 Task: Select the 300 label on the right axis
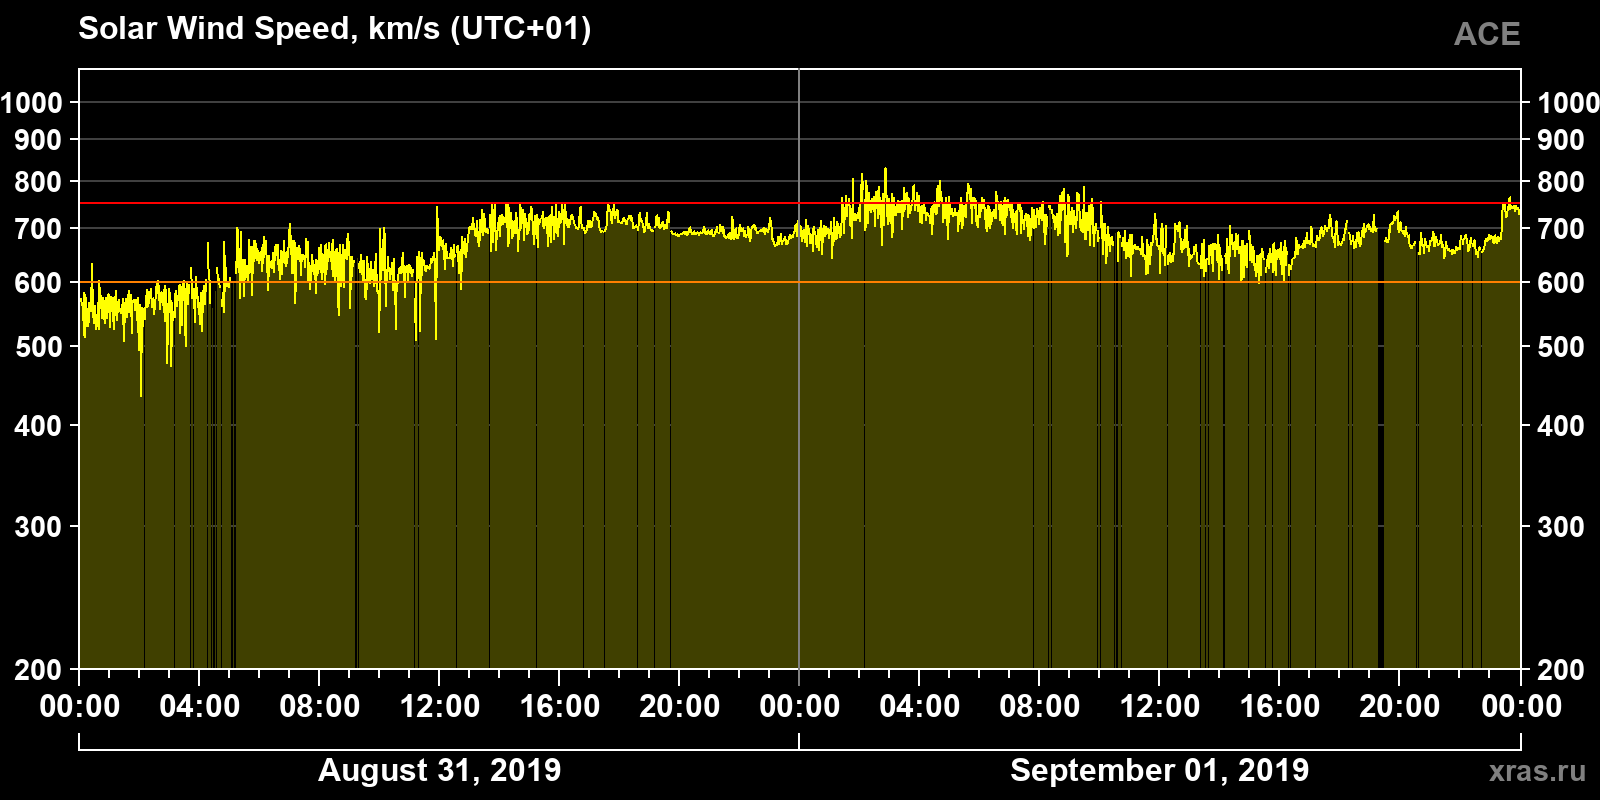[x=1561, y=528]
